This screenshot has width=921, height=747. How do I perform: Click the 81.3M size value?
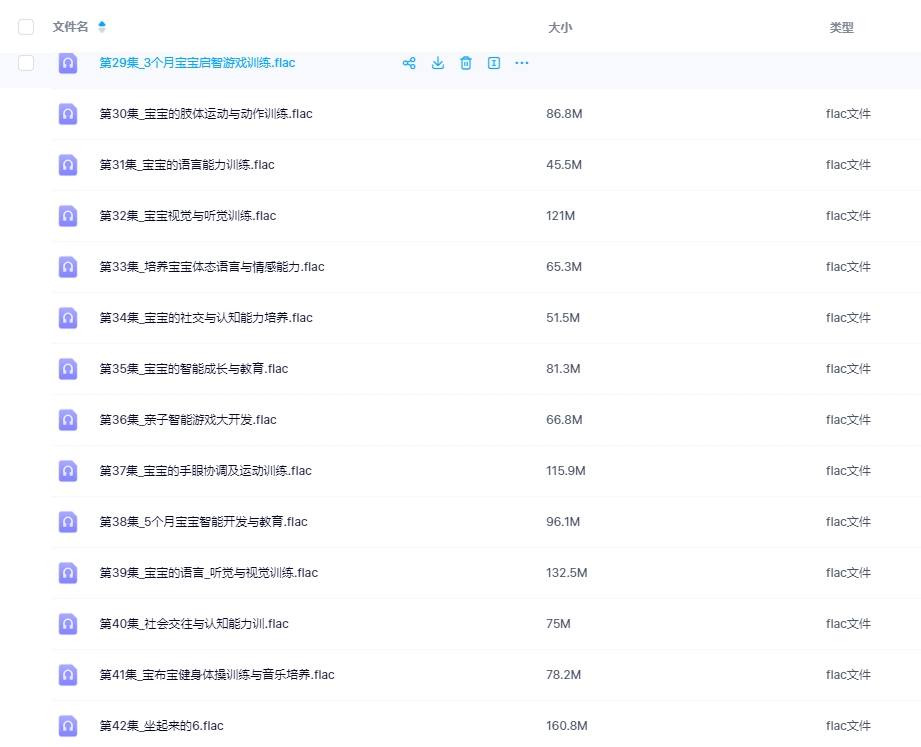[x=563, y=369]
